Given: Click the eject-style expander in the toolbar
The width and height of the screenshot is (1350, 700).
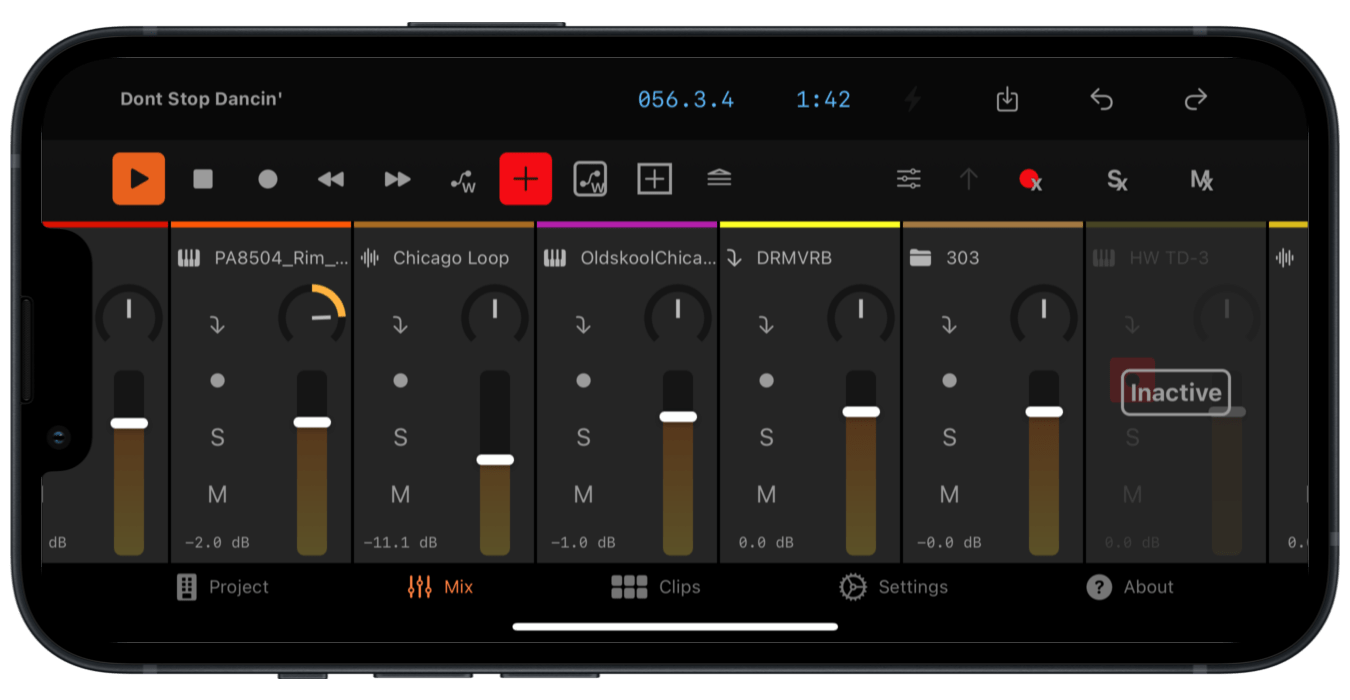Looking at the screenshot, I should coord(720,178).
